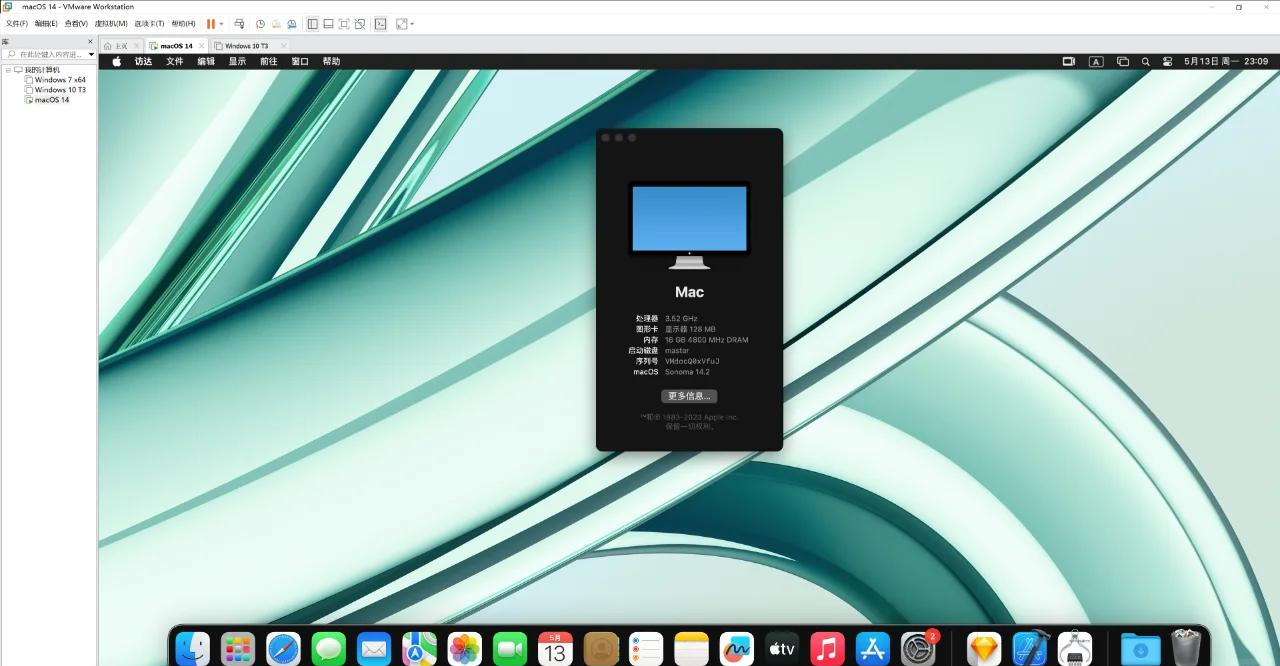Select Windows 7 x64 in library
This screenshot has height=666, width=1280.
tap(60, 80)
